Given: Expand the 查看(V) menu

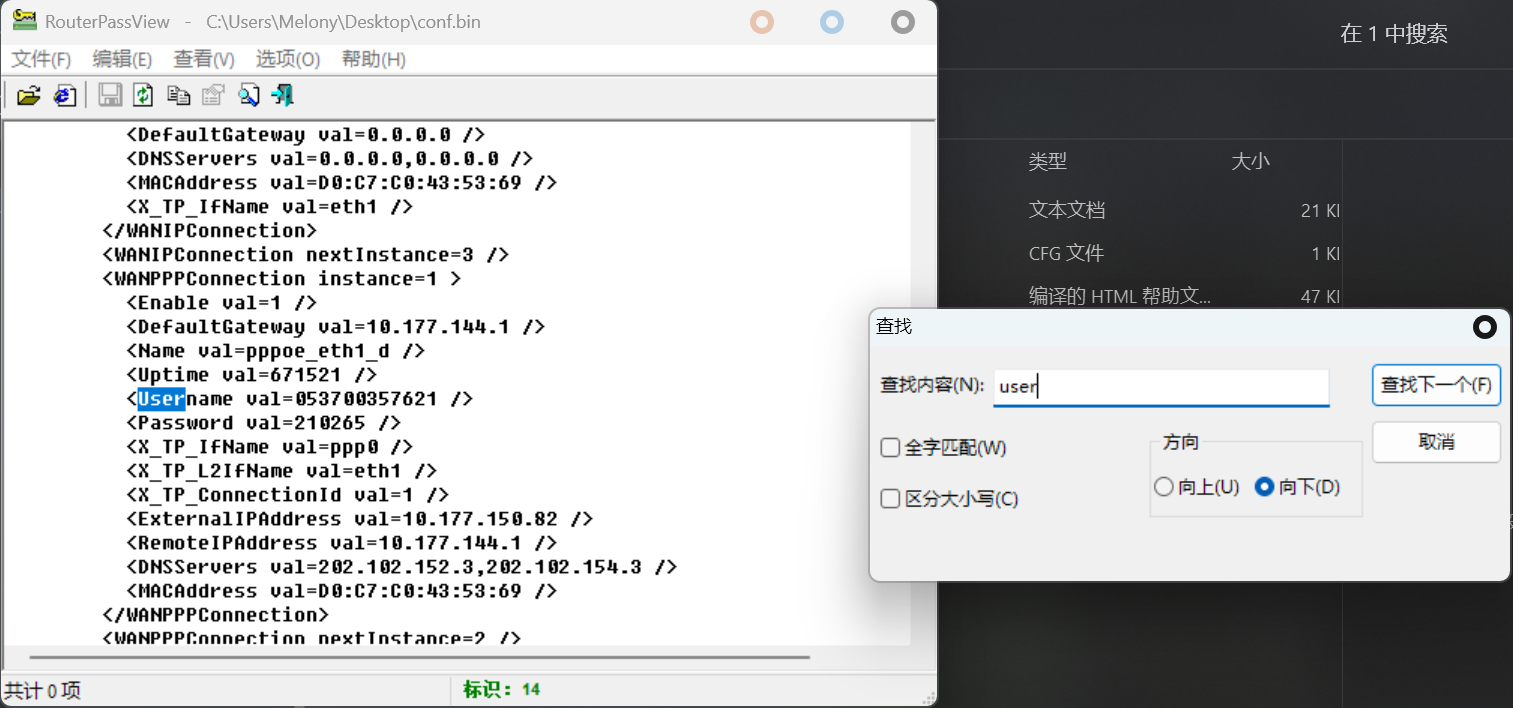Looking at the screenshot, I should pos(204,59).
